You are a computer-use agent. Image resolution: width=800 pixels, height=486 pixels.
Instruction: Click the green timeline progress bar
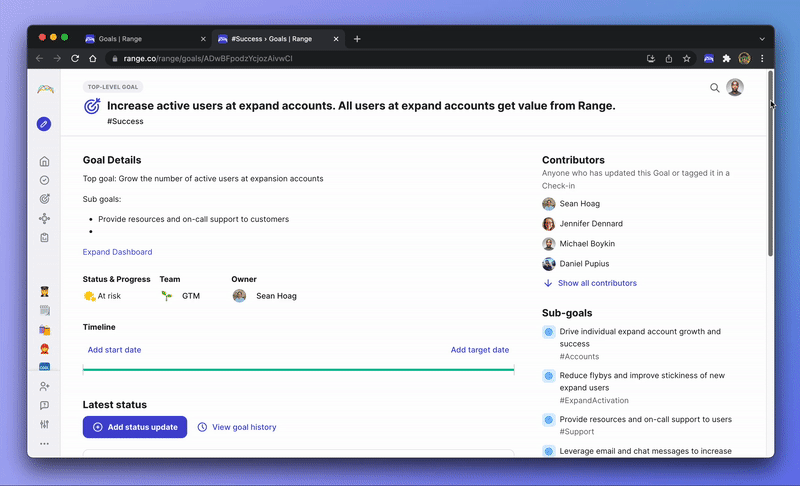[298, 370]
